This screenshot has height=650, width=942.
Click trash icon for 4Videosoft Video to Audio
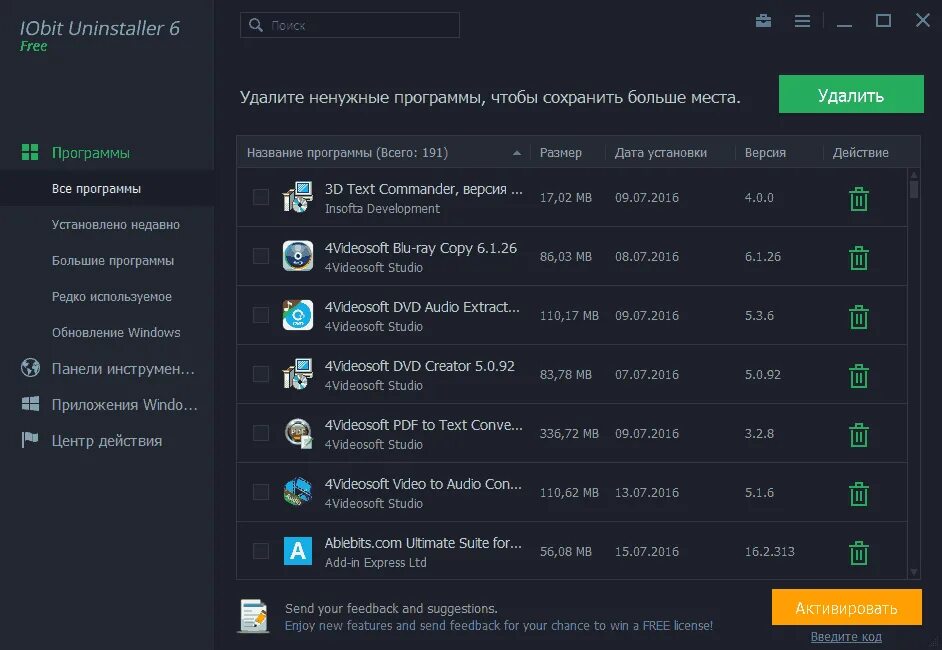point(858,493)
